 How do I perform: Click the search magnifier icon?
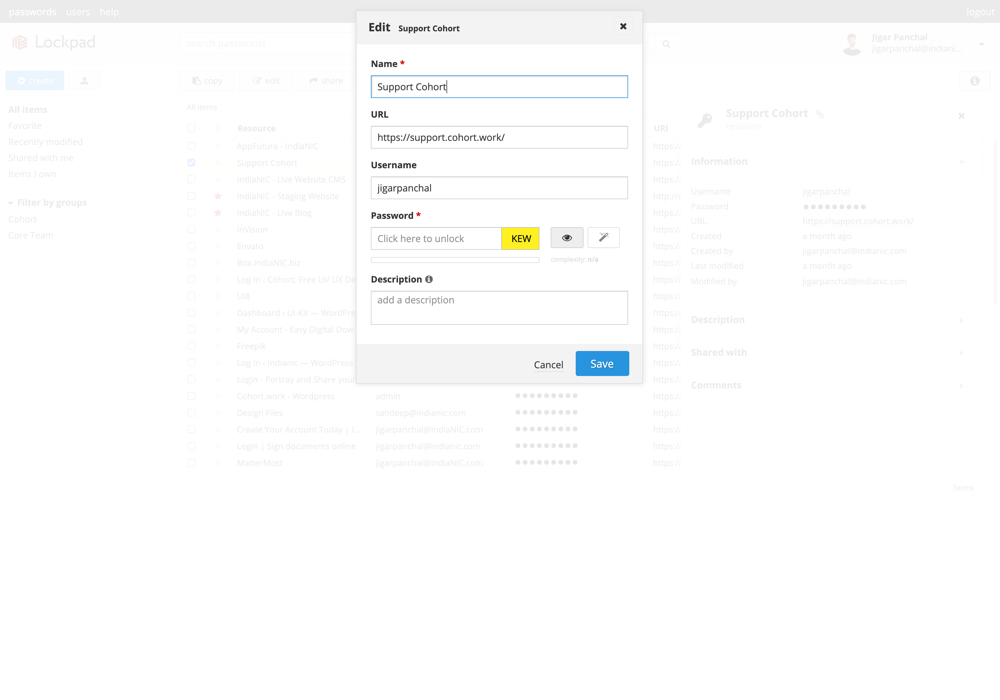[x=666, y=44]
